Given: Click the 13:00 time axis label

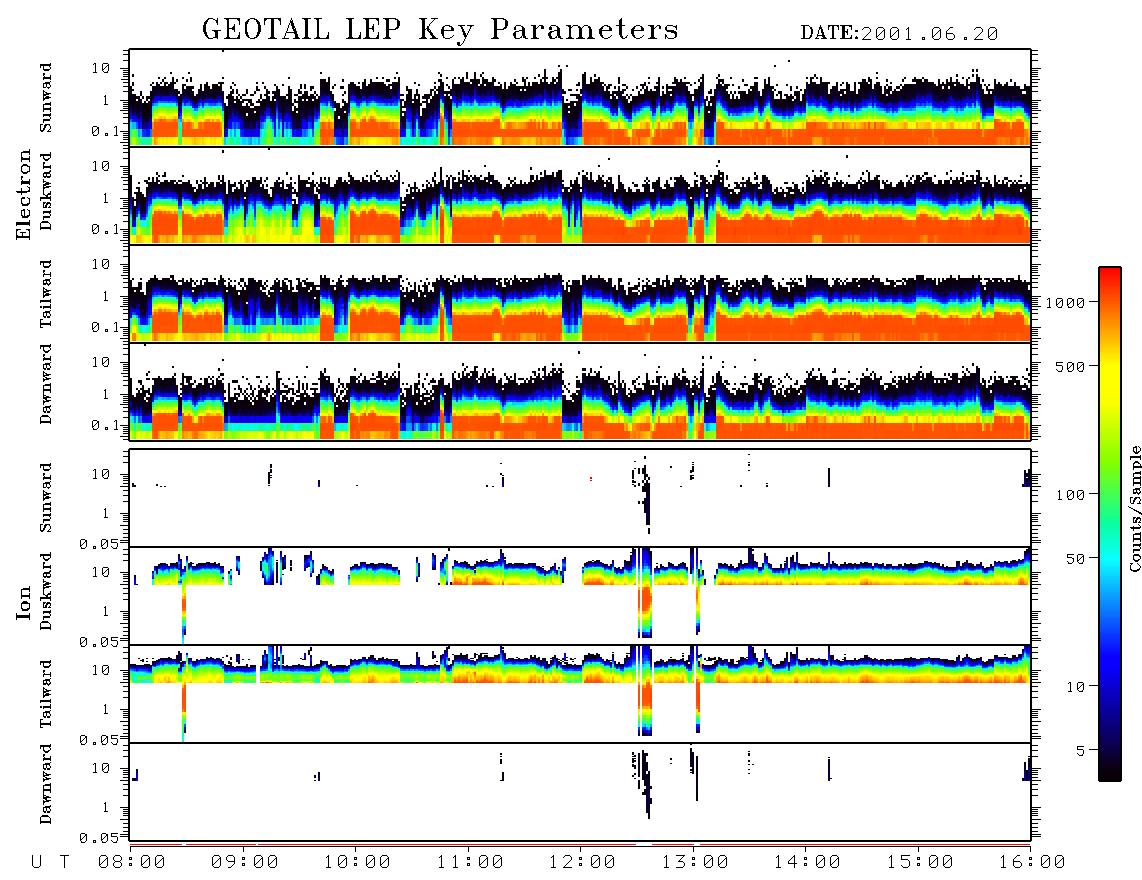Looking at the screenshot, I should pyautogui.click(x=695, y=863).
